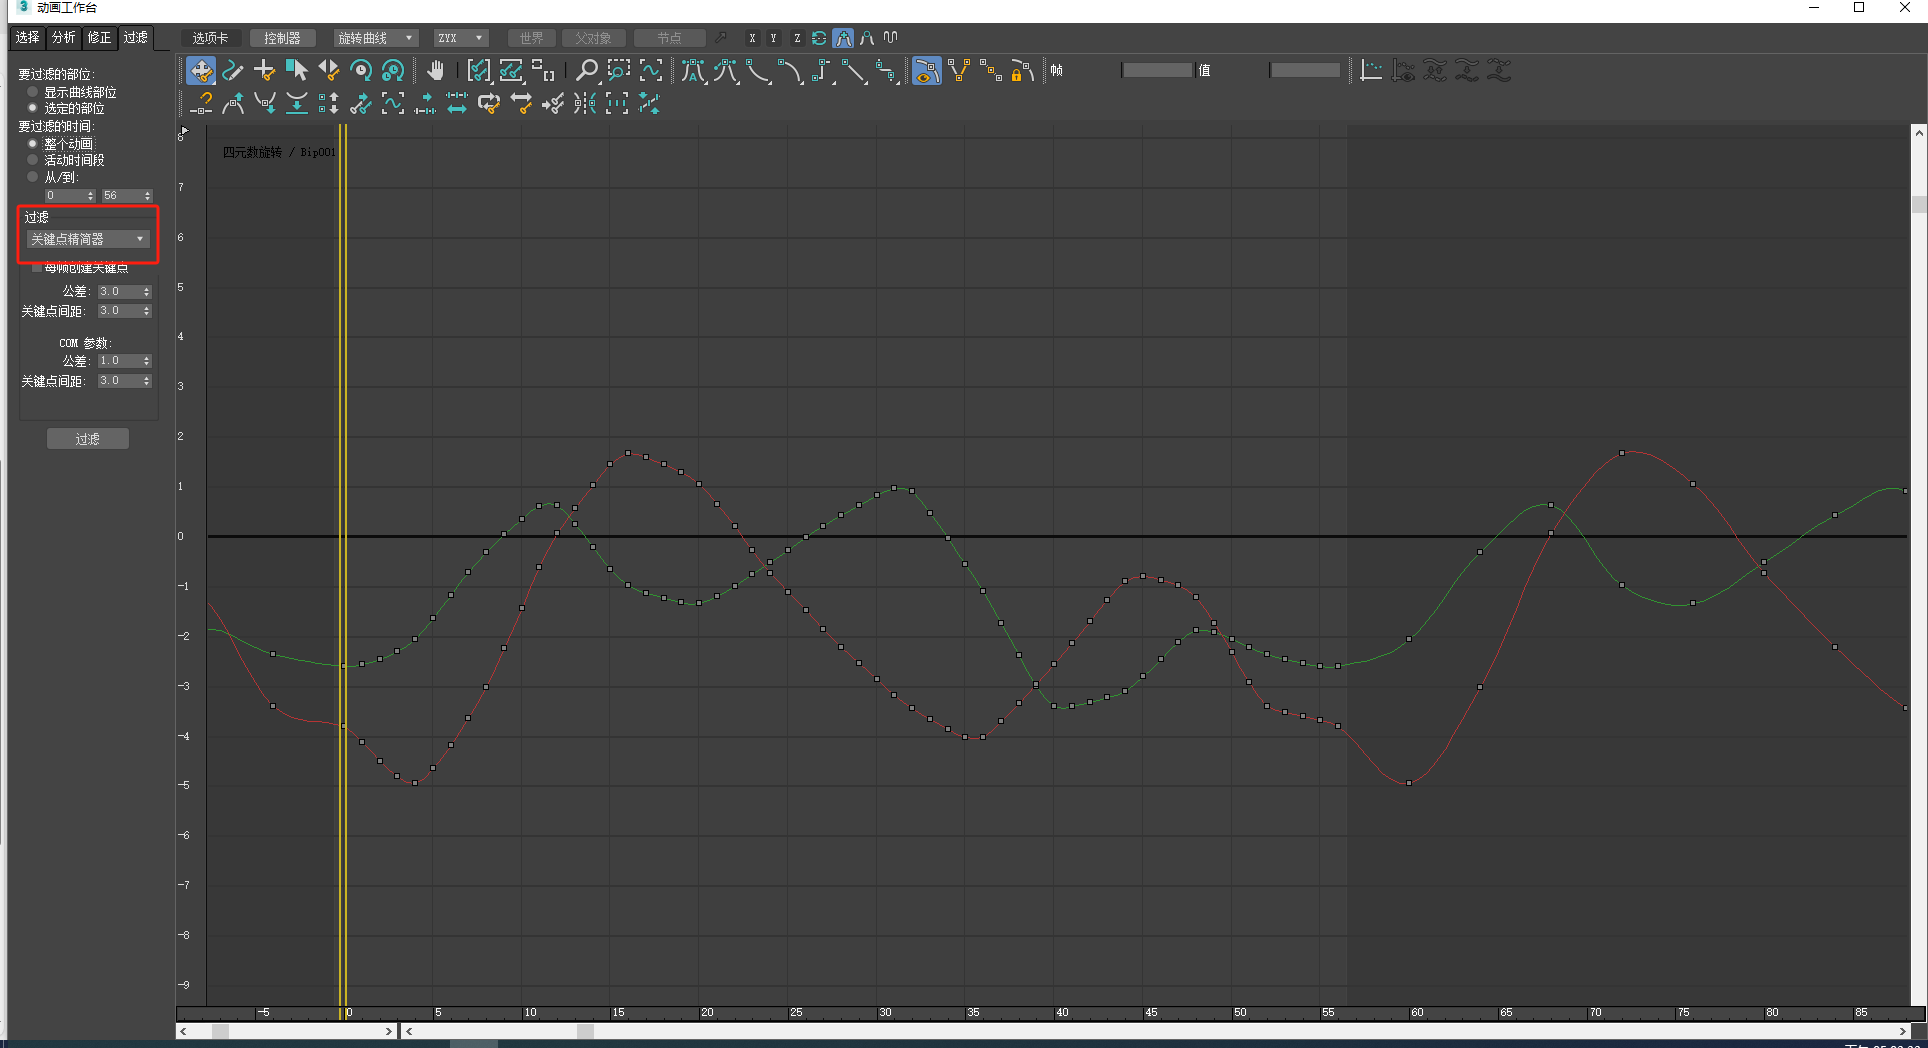The width and height of the screenshot is (1928, 1048).
Task: Set tangents to Stepped
Action: point(822,71)
